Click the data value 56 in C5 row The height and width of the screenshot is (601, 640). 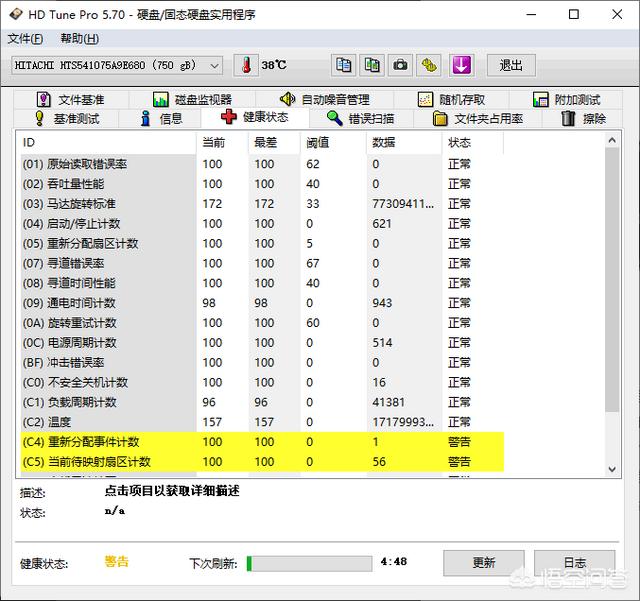pos(379,462)
